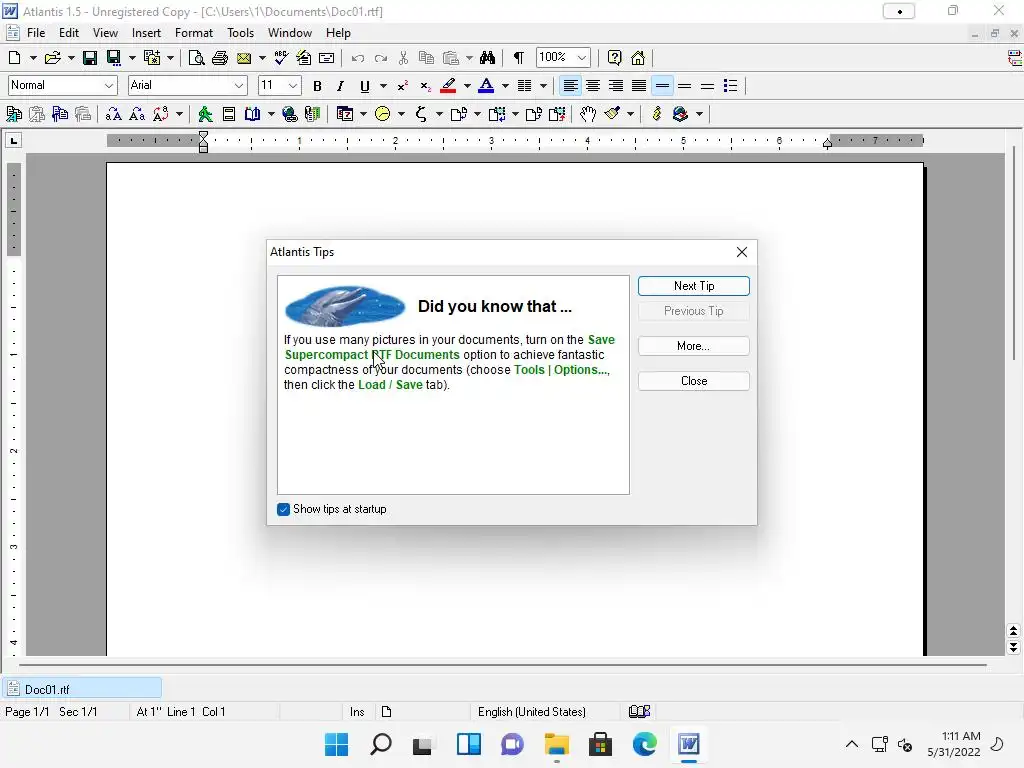1024x768 pixels.
Task: Expand the columns dropdown arrow
Action: (x=543, y=86)
